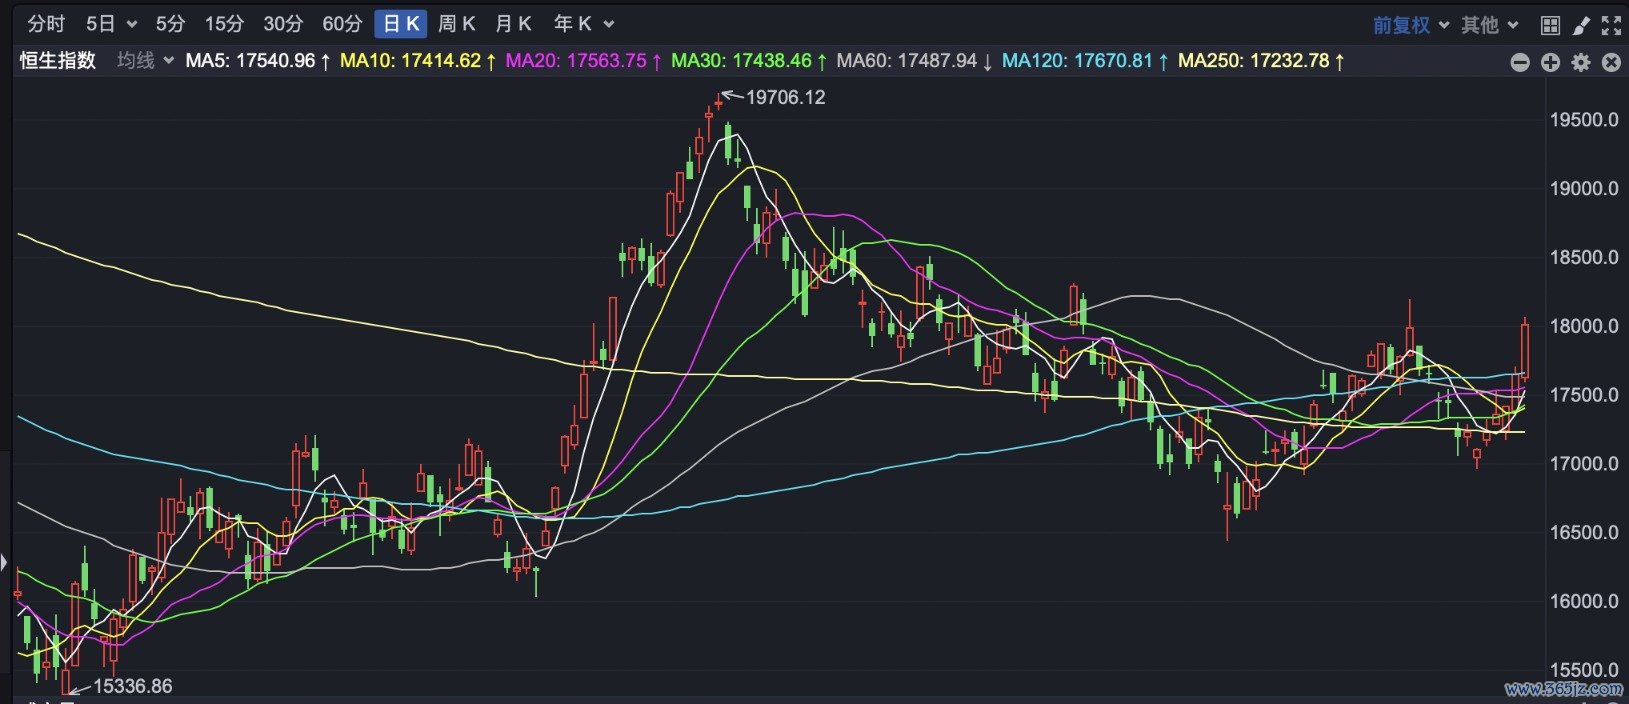This screenshot has height=704, width=1629.
Task: Open the 前复权 adjustment dropdown
Action: click(1410, 25)
